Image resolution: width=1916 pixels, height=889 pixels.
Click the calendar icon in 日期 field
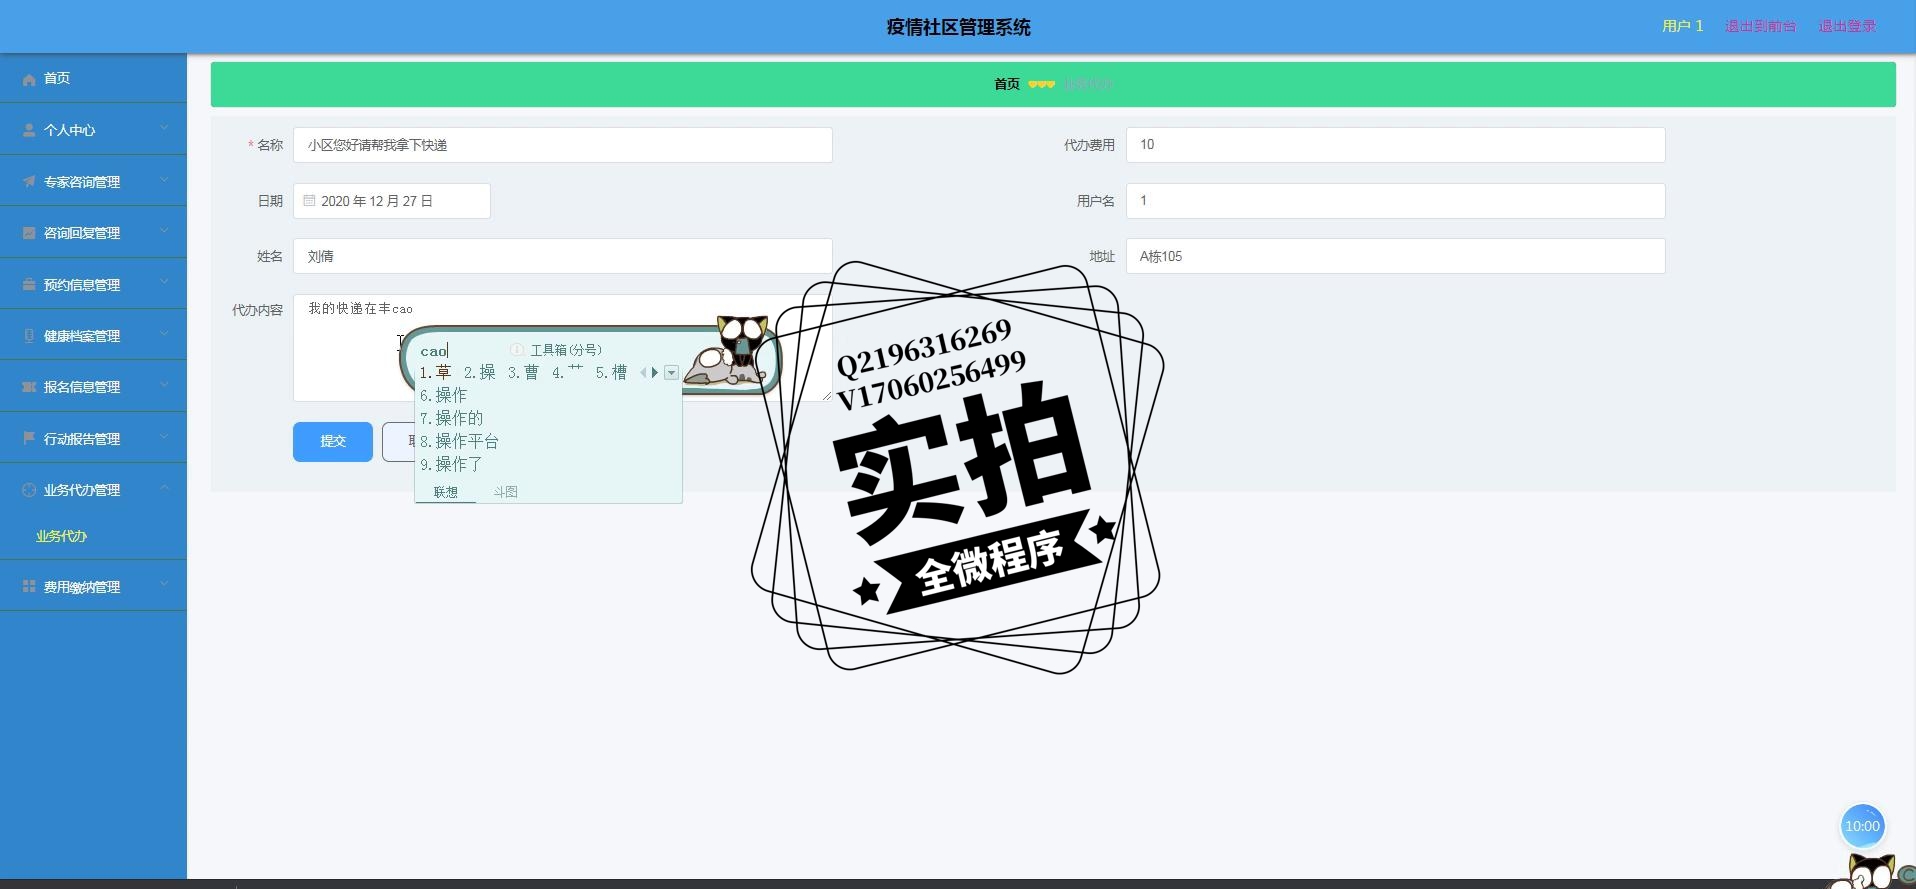pos(309,201)
